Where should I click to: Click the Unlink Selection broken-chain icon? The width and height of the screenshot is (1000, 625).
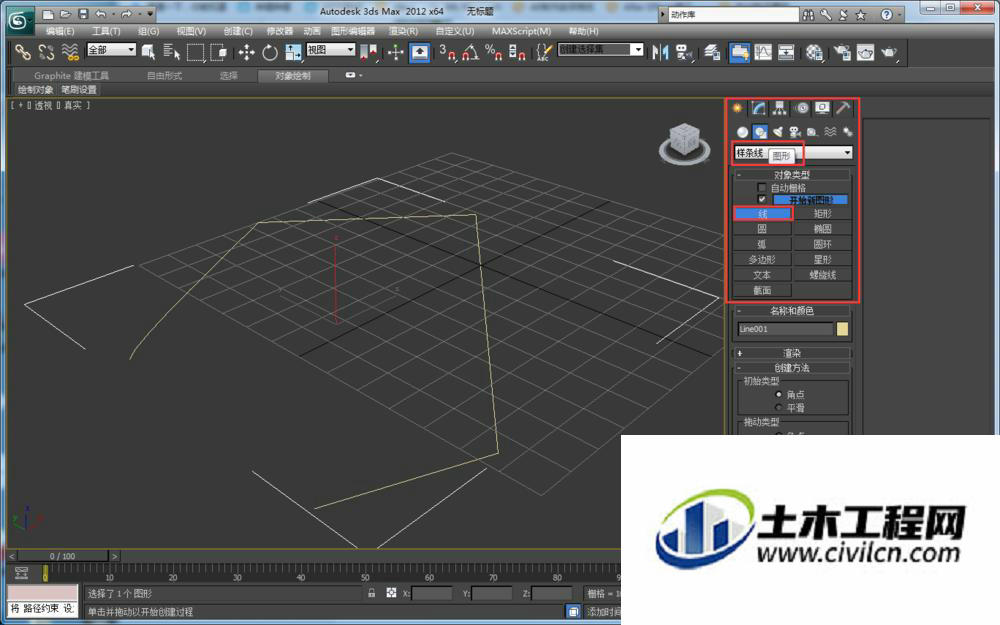(46, 52)
